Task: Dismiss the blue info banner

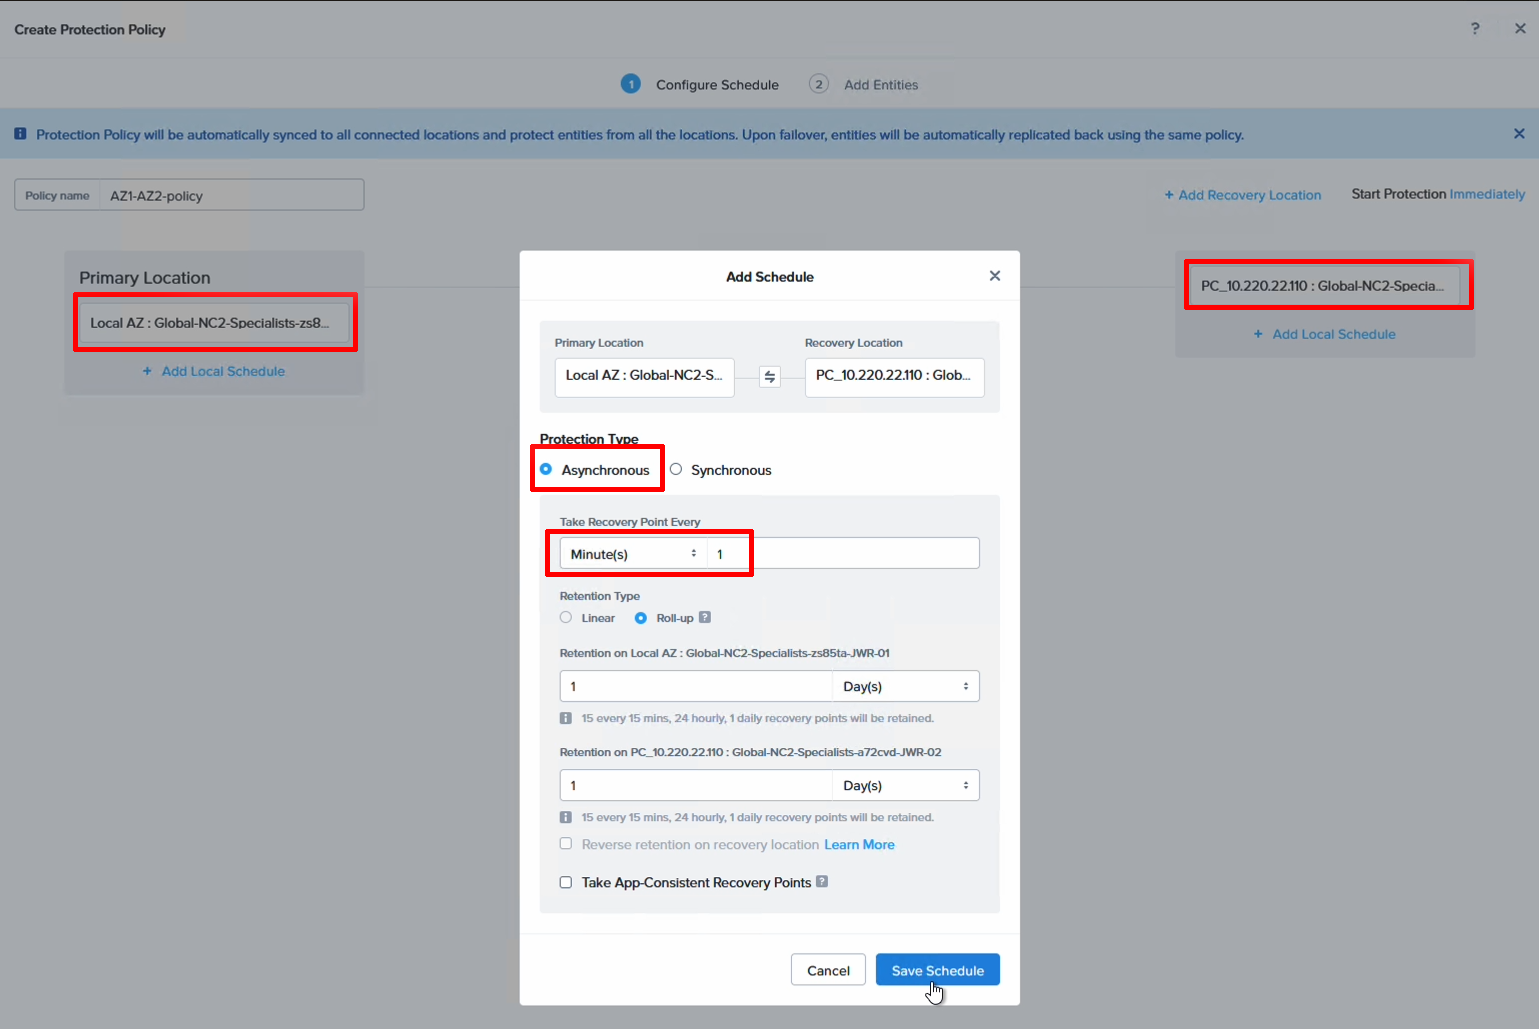Action: click(1518, 134)
